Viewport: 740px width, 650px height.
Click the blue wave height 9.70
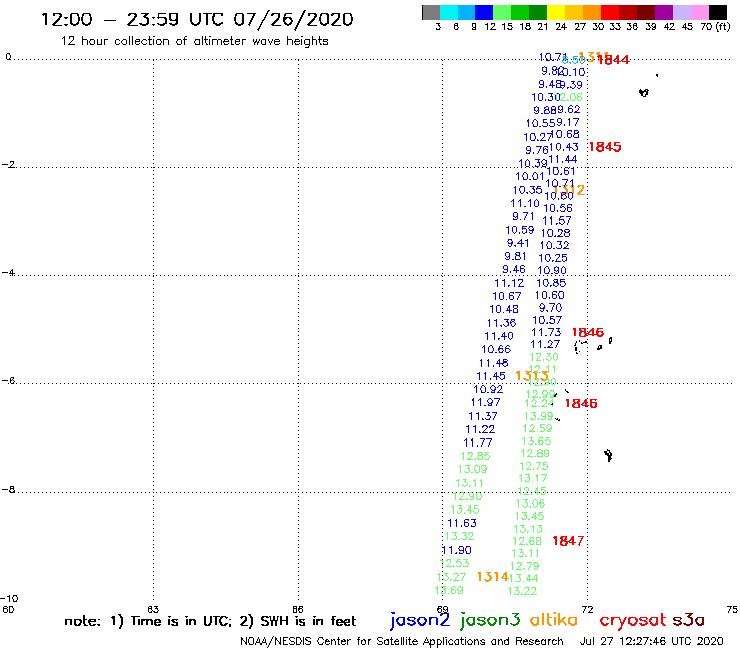click(551, 308)
